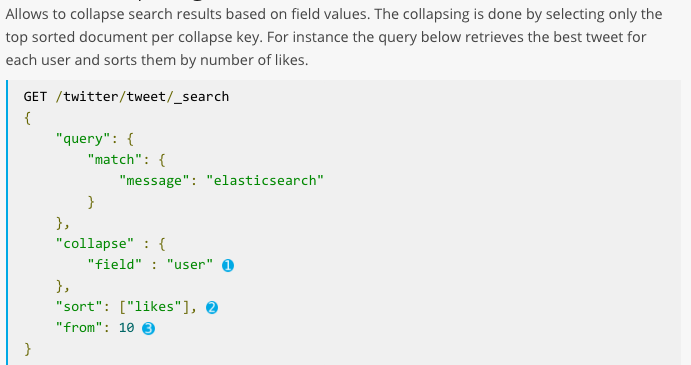
Task: Click the GET keyword in request line
Action: click(x=35, y=97)
